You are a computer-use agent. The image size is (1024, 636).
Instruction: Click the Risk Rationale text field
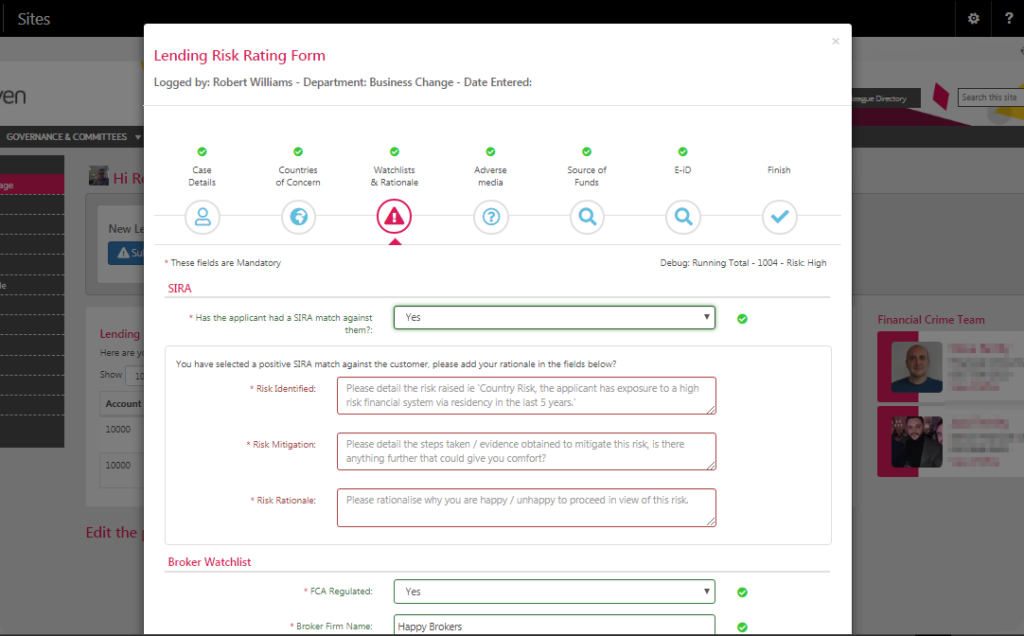(x=526, y=507)
